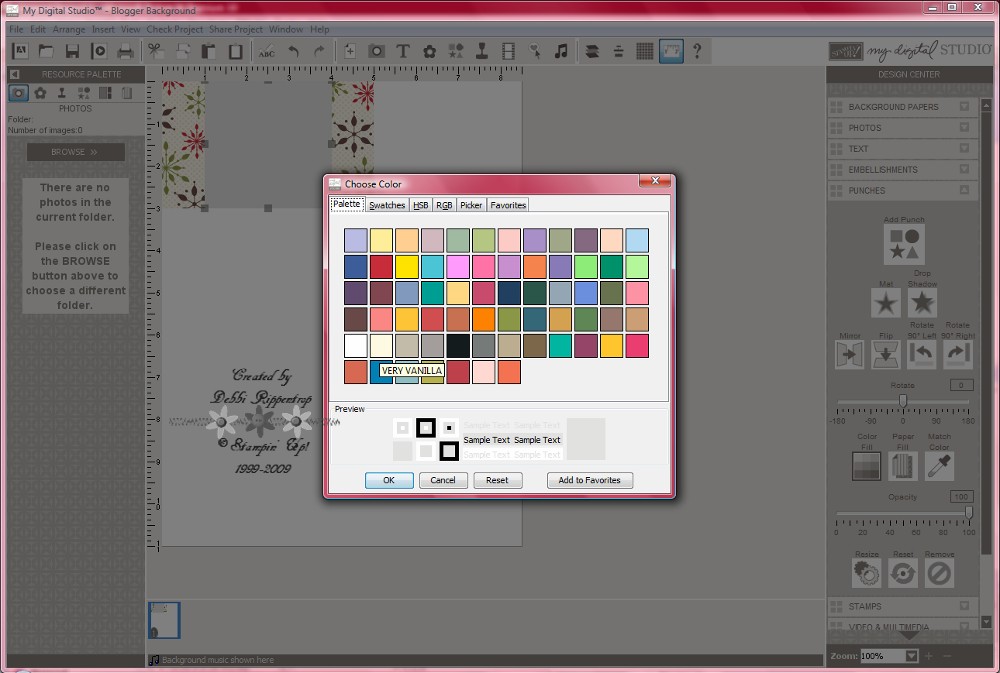The height and width of the screenshot is (673, 1000).
Task: Toggle the ruler display toolbar button
Action: [x=671, y=51]
